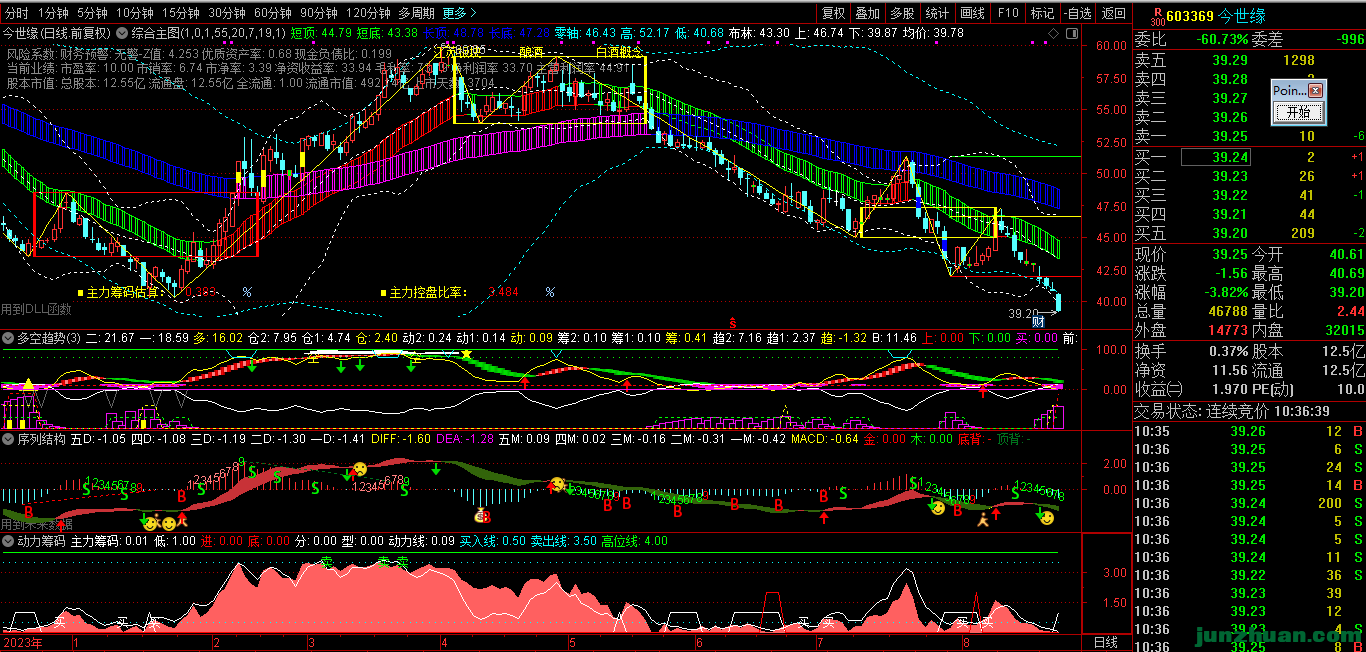Toggle the -自选 watchlist button
This screenshot has width=1366, height=652.
click(1077, 13)
